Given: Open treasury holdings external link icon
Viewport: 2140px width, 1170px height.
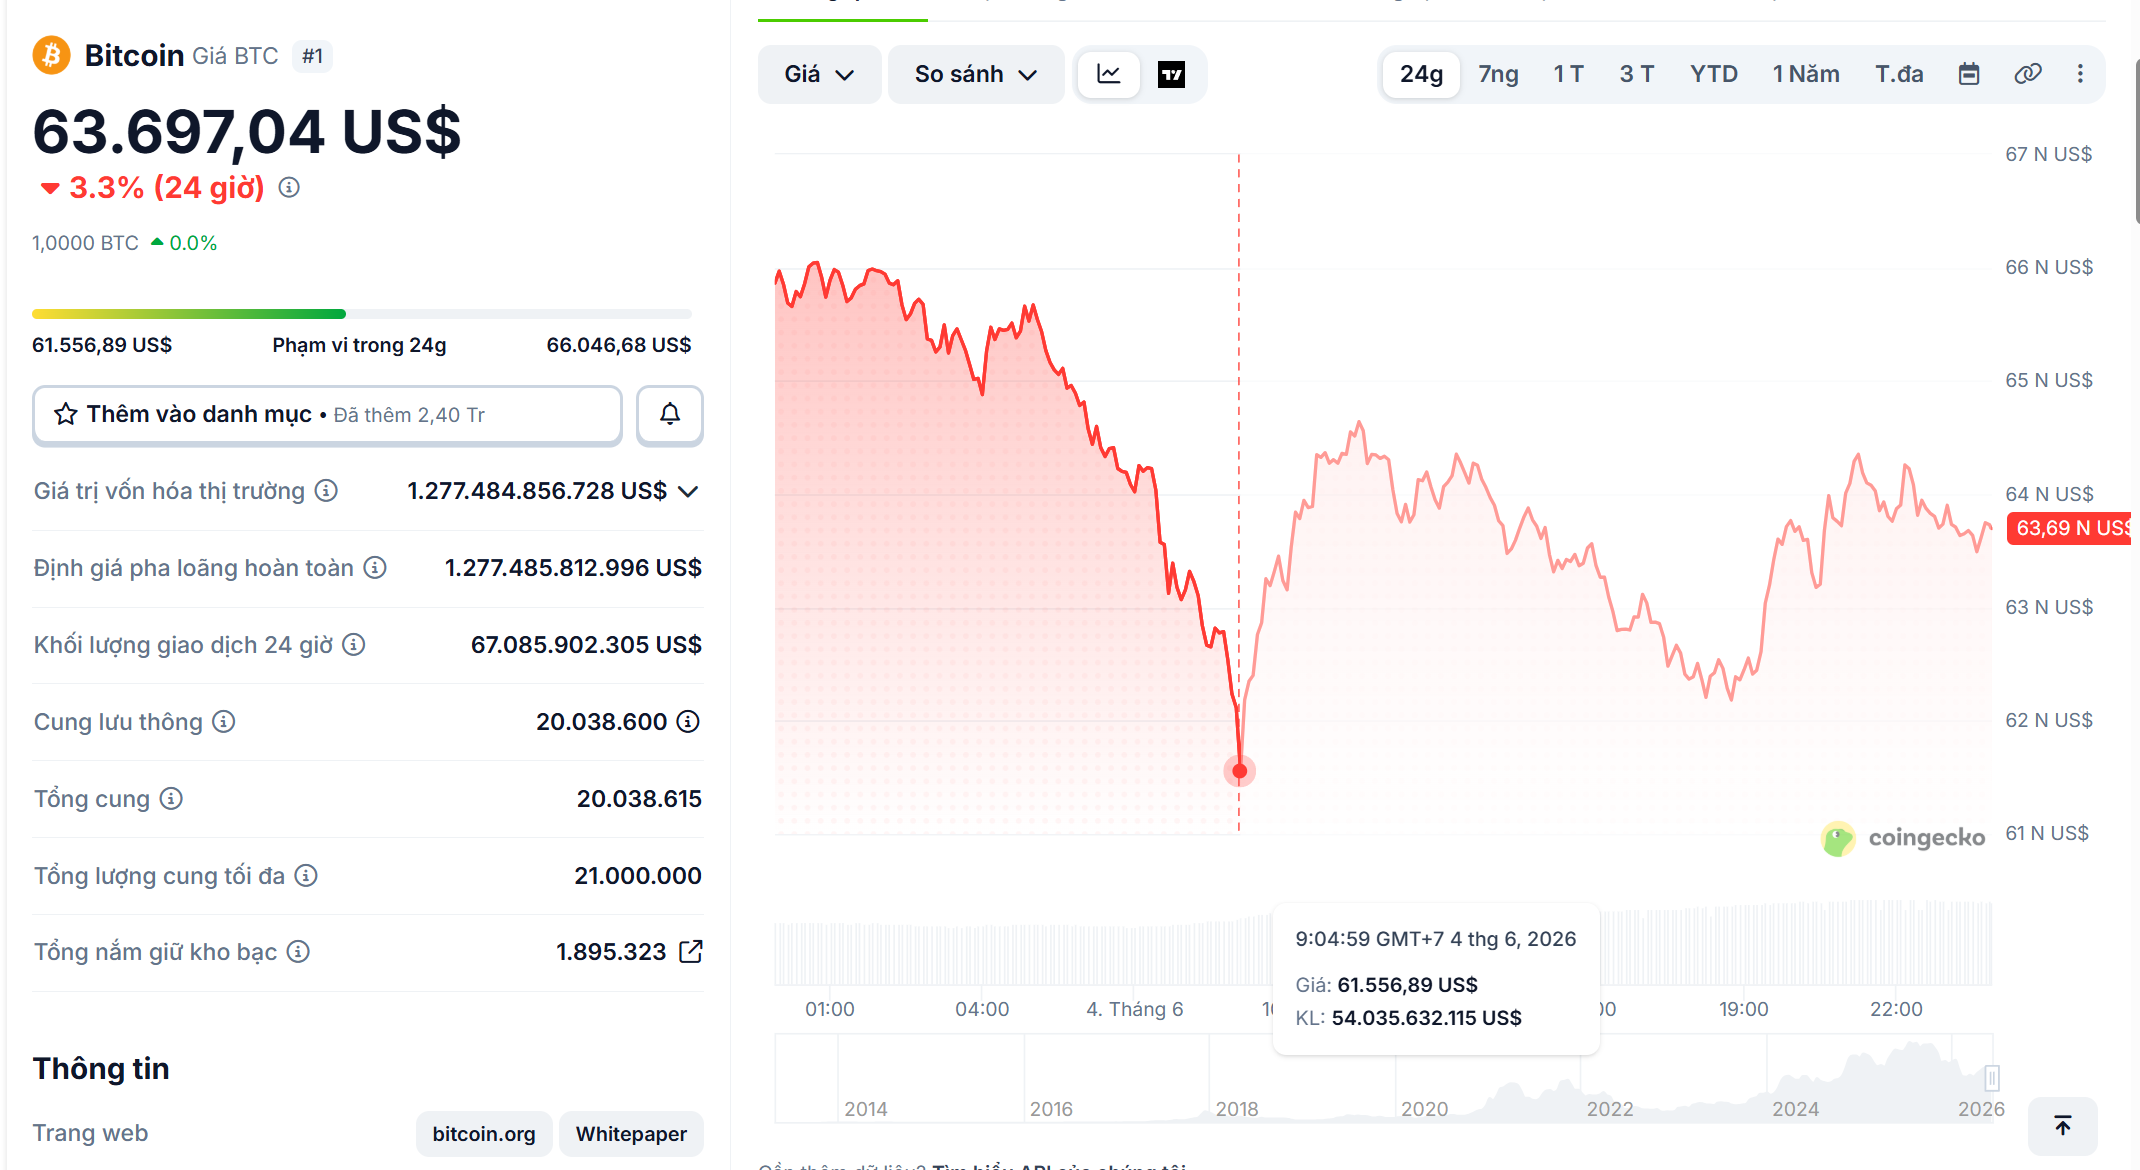Looking at the screenshot, I should [x=691, y=951].
